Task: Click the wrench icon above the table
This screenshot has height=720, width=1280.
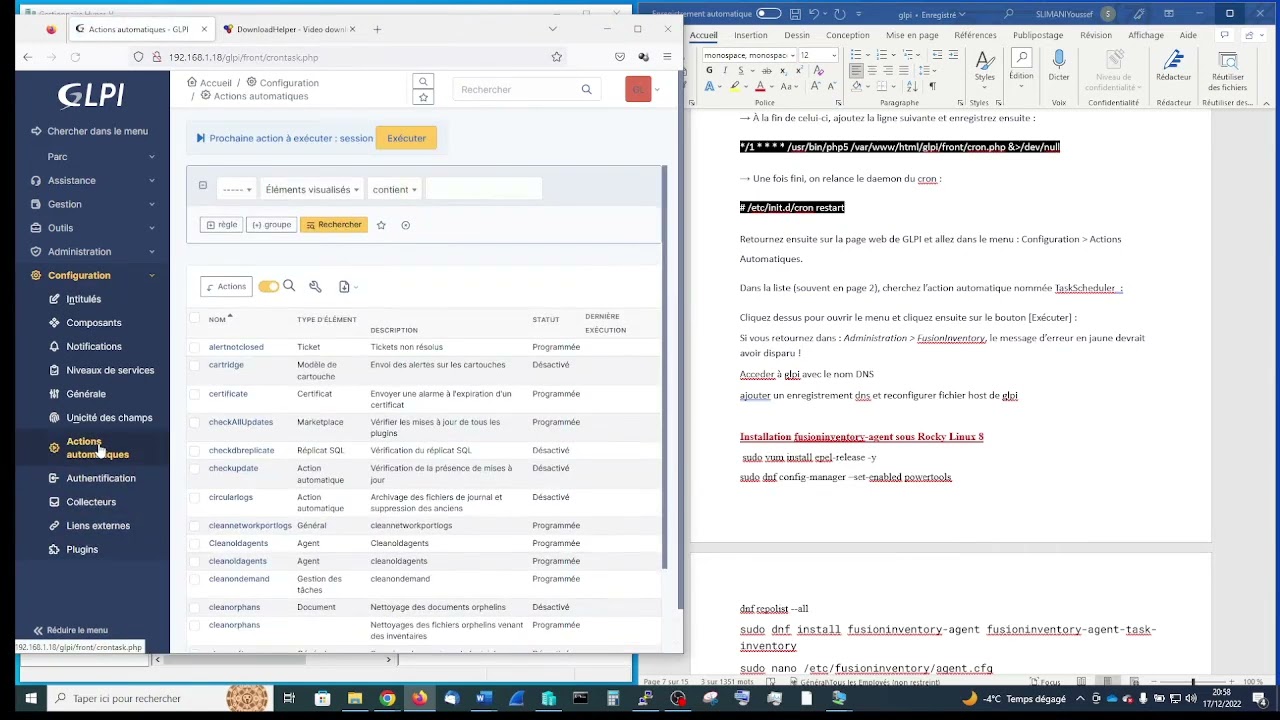Action: pos(315,287)
